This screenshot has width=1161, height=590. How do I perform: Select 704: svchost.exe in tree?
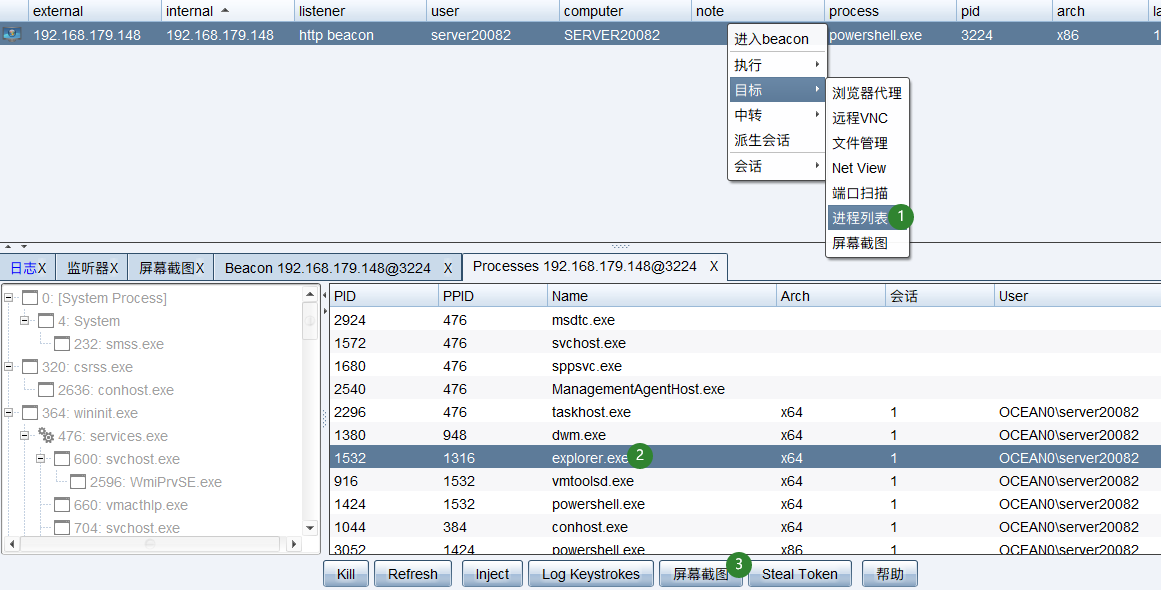(127, 528)
